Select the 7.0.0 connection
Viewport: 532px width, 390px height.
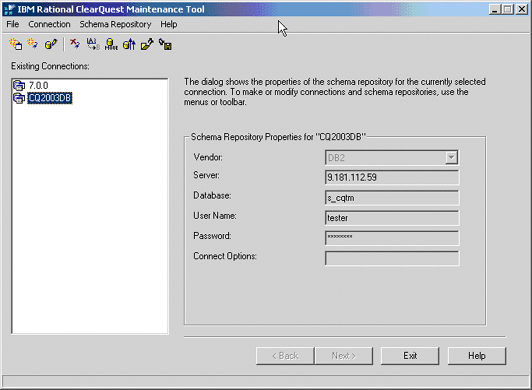tap(38, 85)
